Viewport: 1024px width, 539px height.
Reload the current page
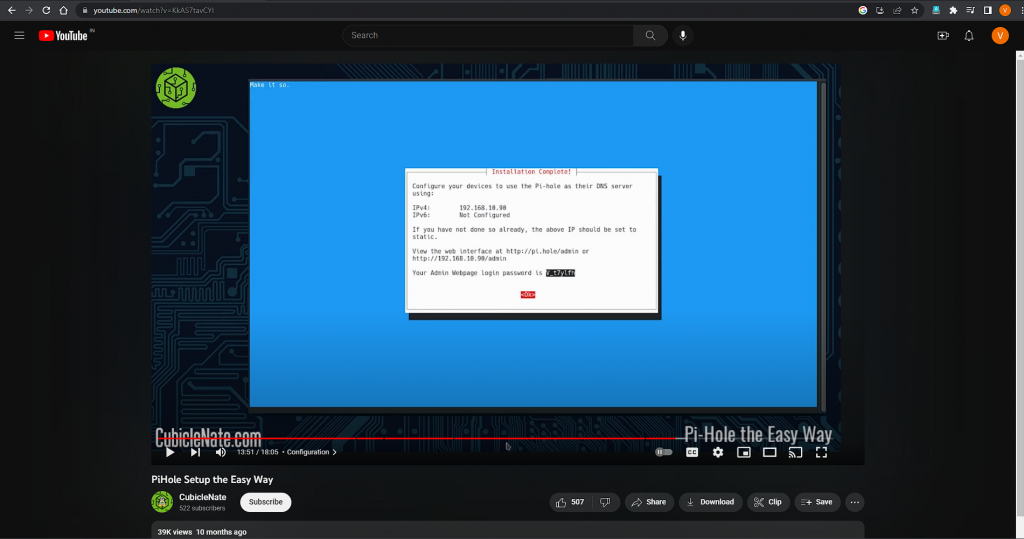click(46, 10)
